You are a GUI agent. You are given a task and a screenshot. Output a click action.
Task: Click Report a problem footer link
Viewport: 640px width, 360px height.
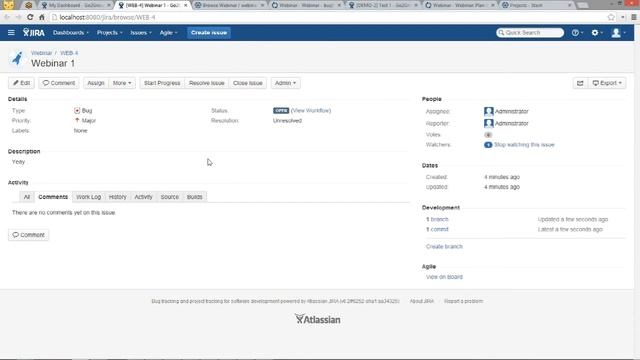[x=463, y=301]
